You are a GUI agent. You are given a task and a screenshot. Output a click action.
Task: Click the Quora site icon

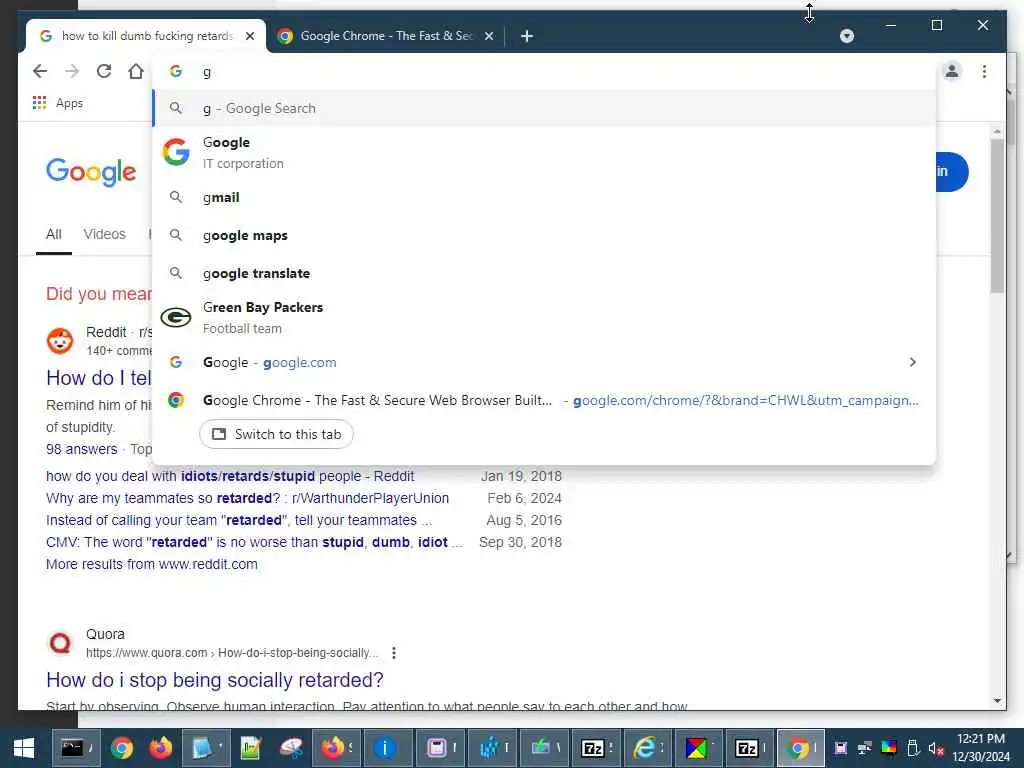(x=60, y=643)
